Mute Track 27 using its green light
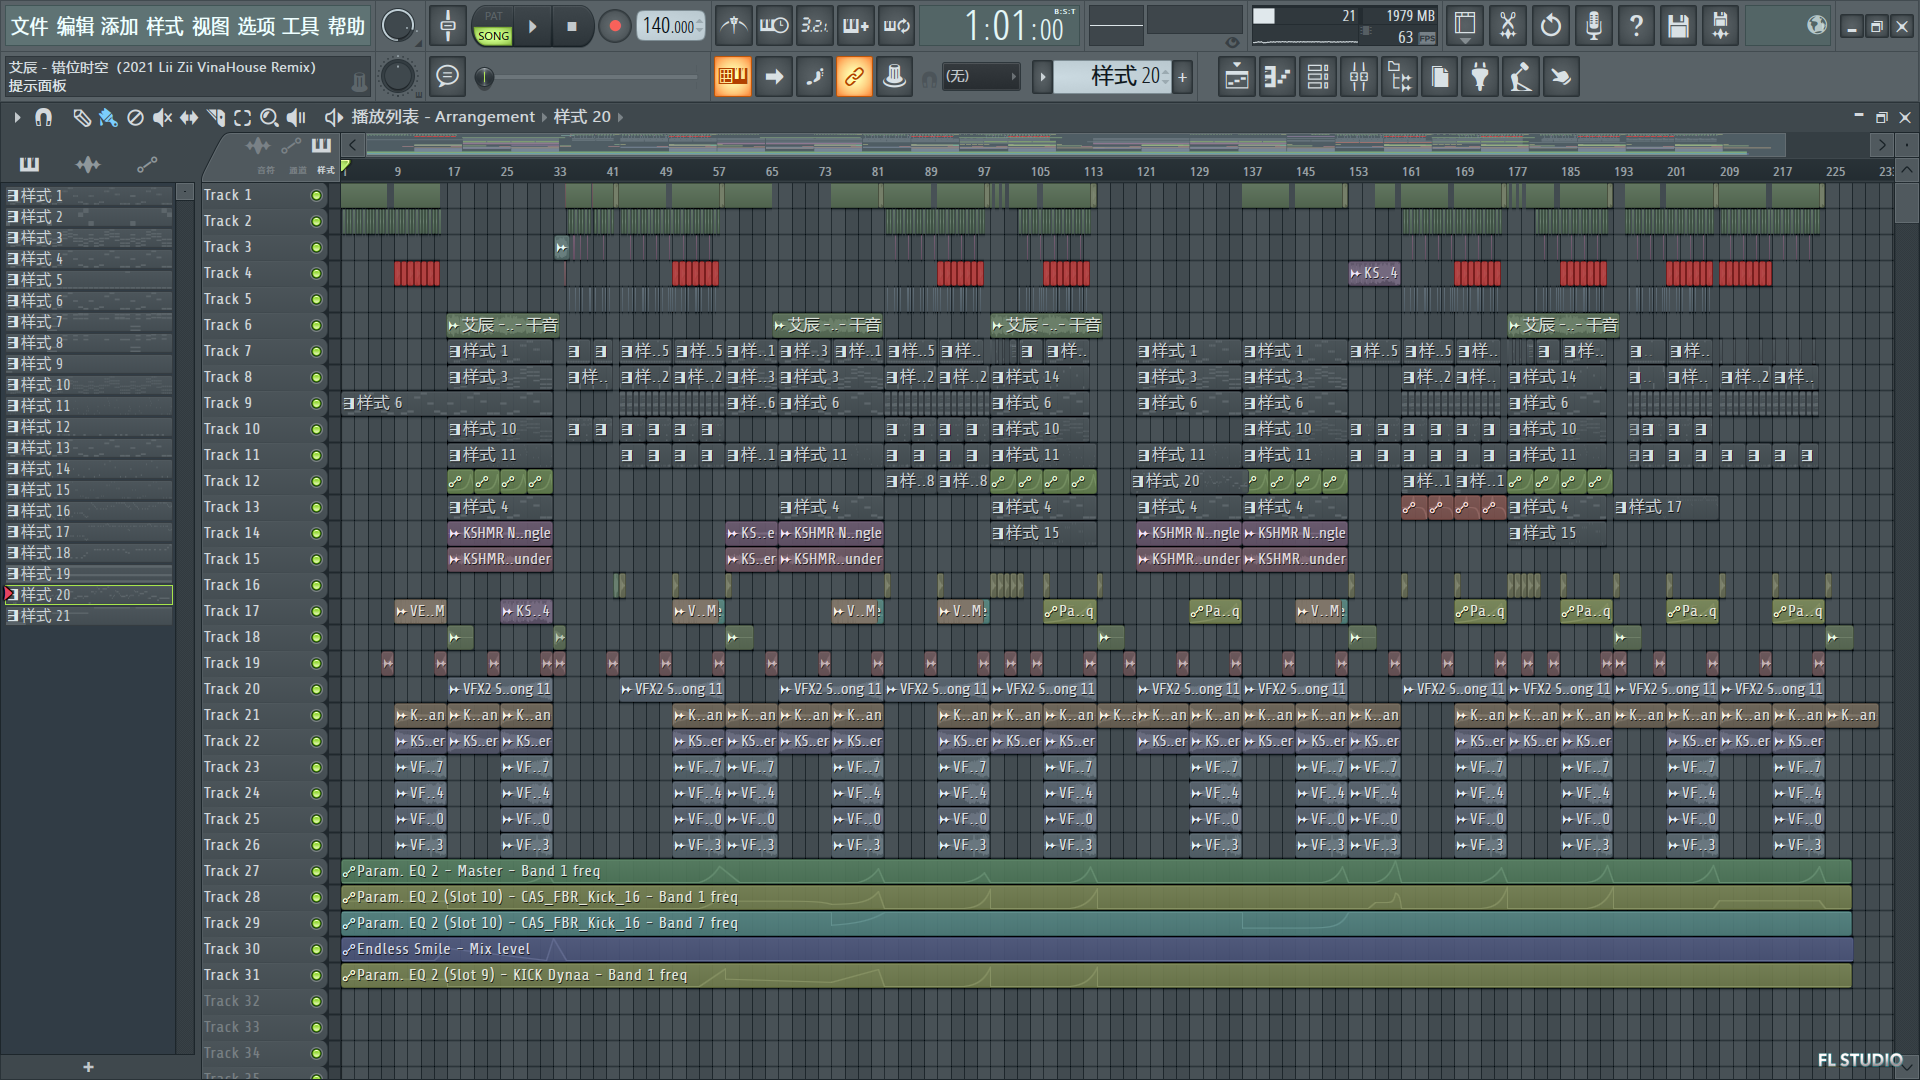Image resolution: width=1920 pixels, height=1080 pixels. 317,872
